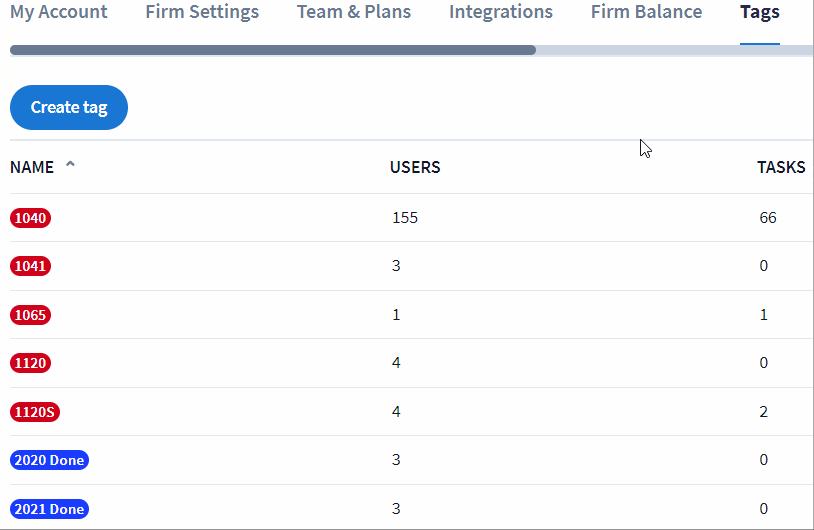Select the Tags tab
The width and height of the screenshot is (814, 530).
[759, 13]
